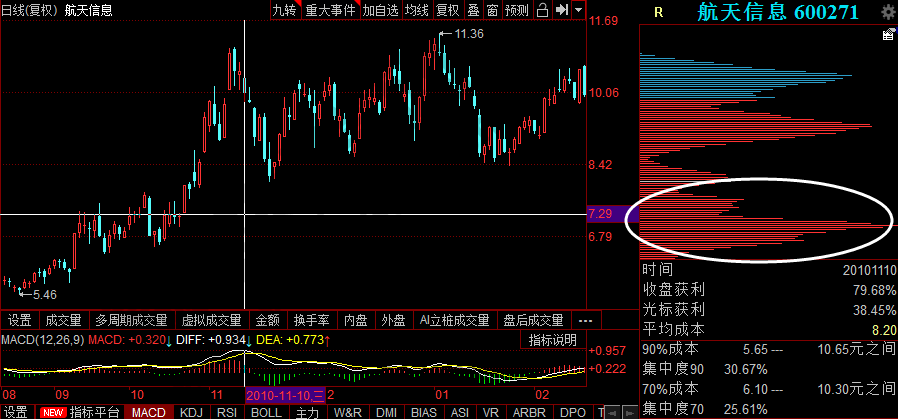Click the 加自选 add to watchlist button
This screenshot has width=898, height=419.
tap(380, 10)
